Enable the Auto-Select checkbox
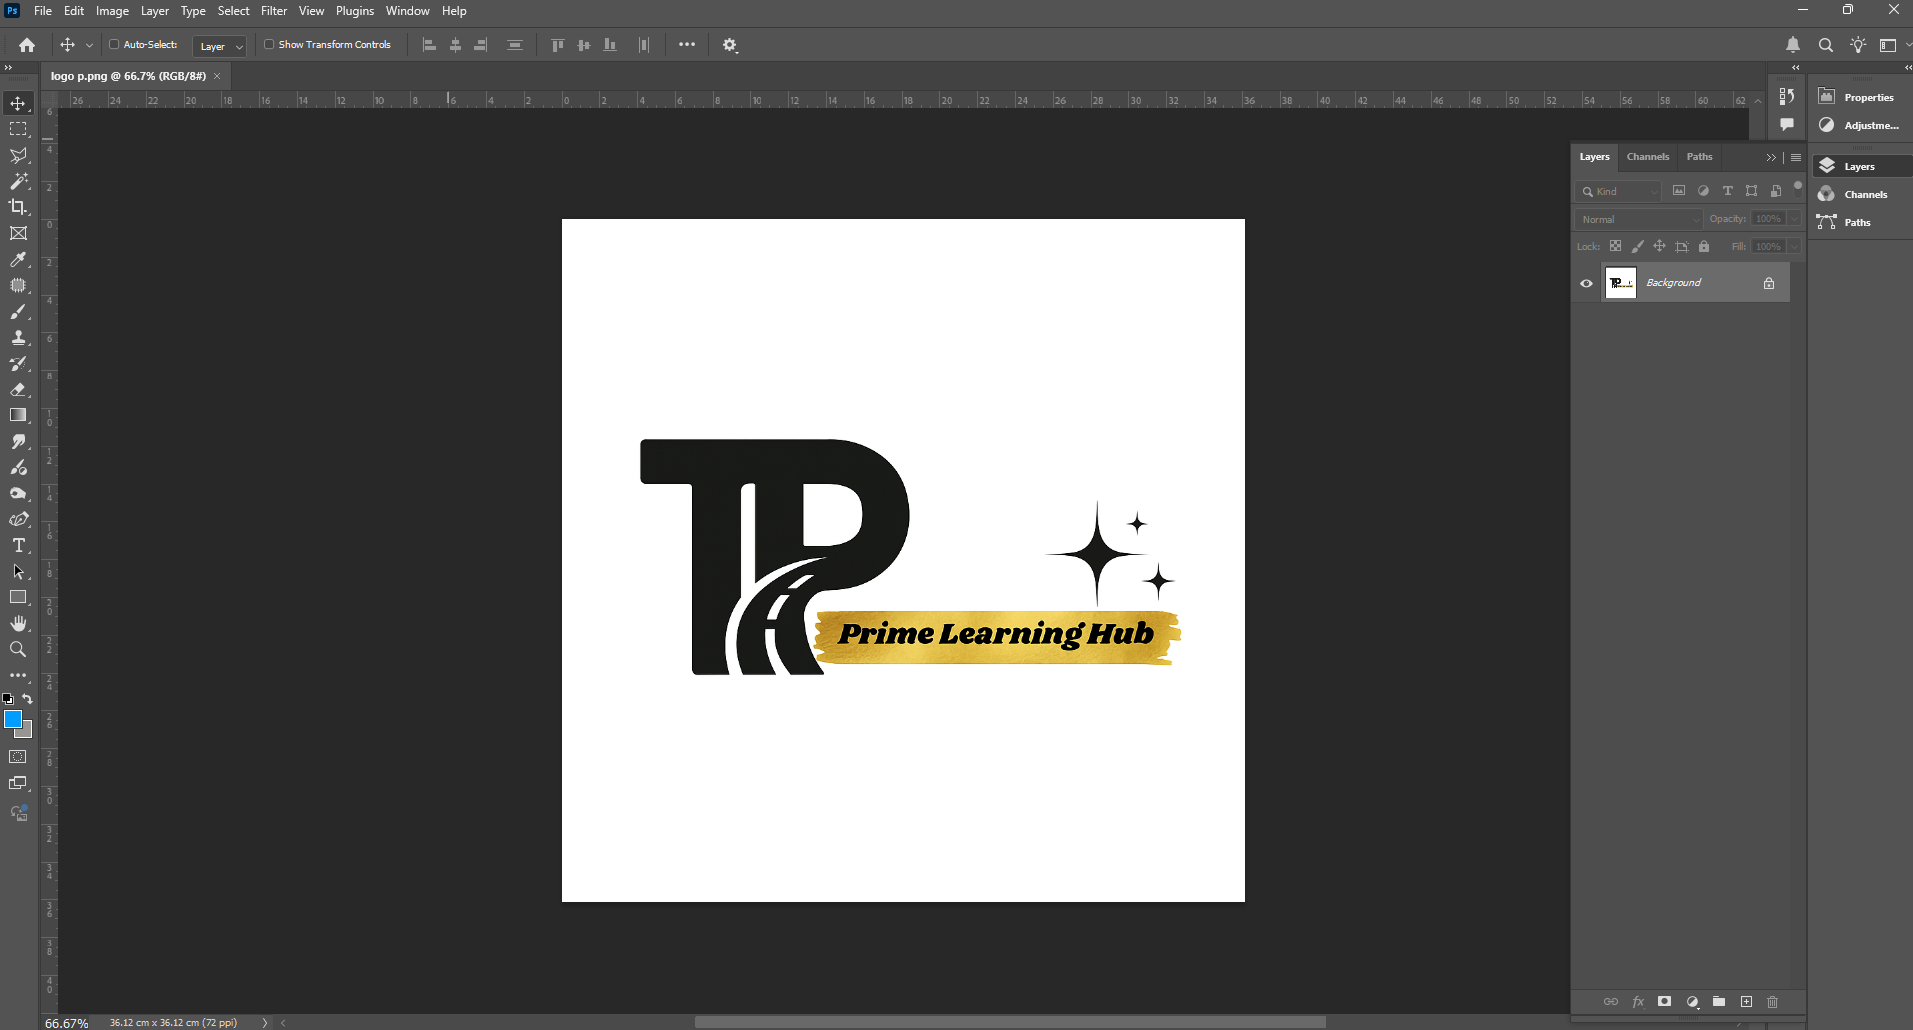The width and height of the screenshot is (1913, 1030). click(x=114, y=44)
